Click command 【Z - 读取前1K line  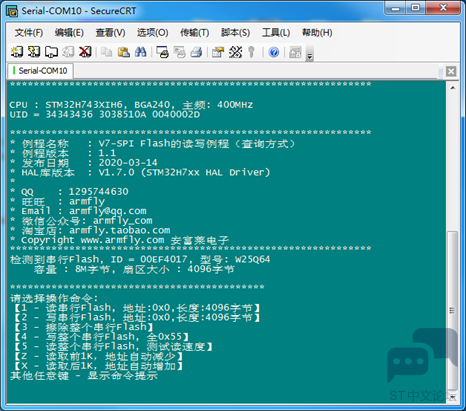point(98,356)
